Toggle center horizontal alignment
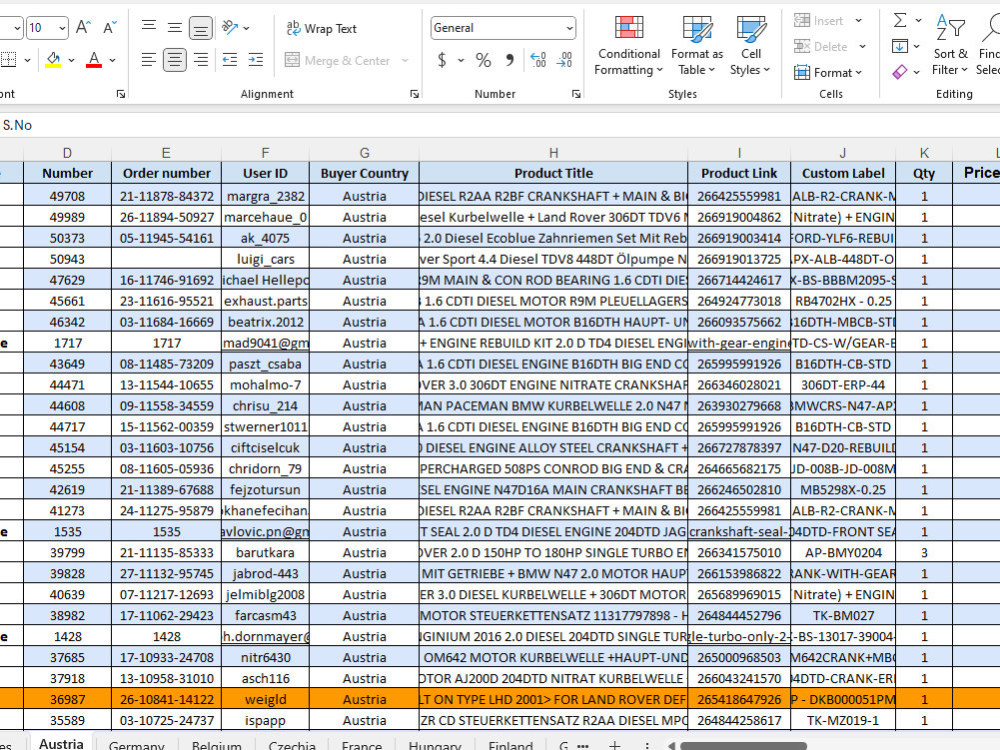Image resolution: width=1000 pixels, height=750 pixels. tap(174, 60)
